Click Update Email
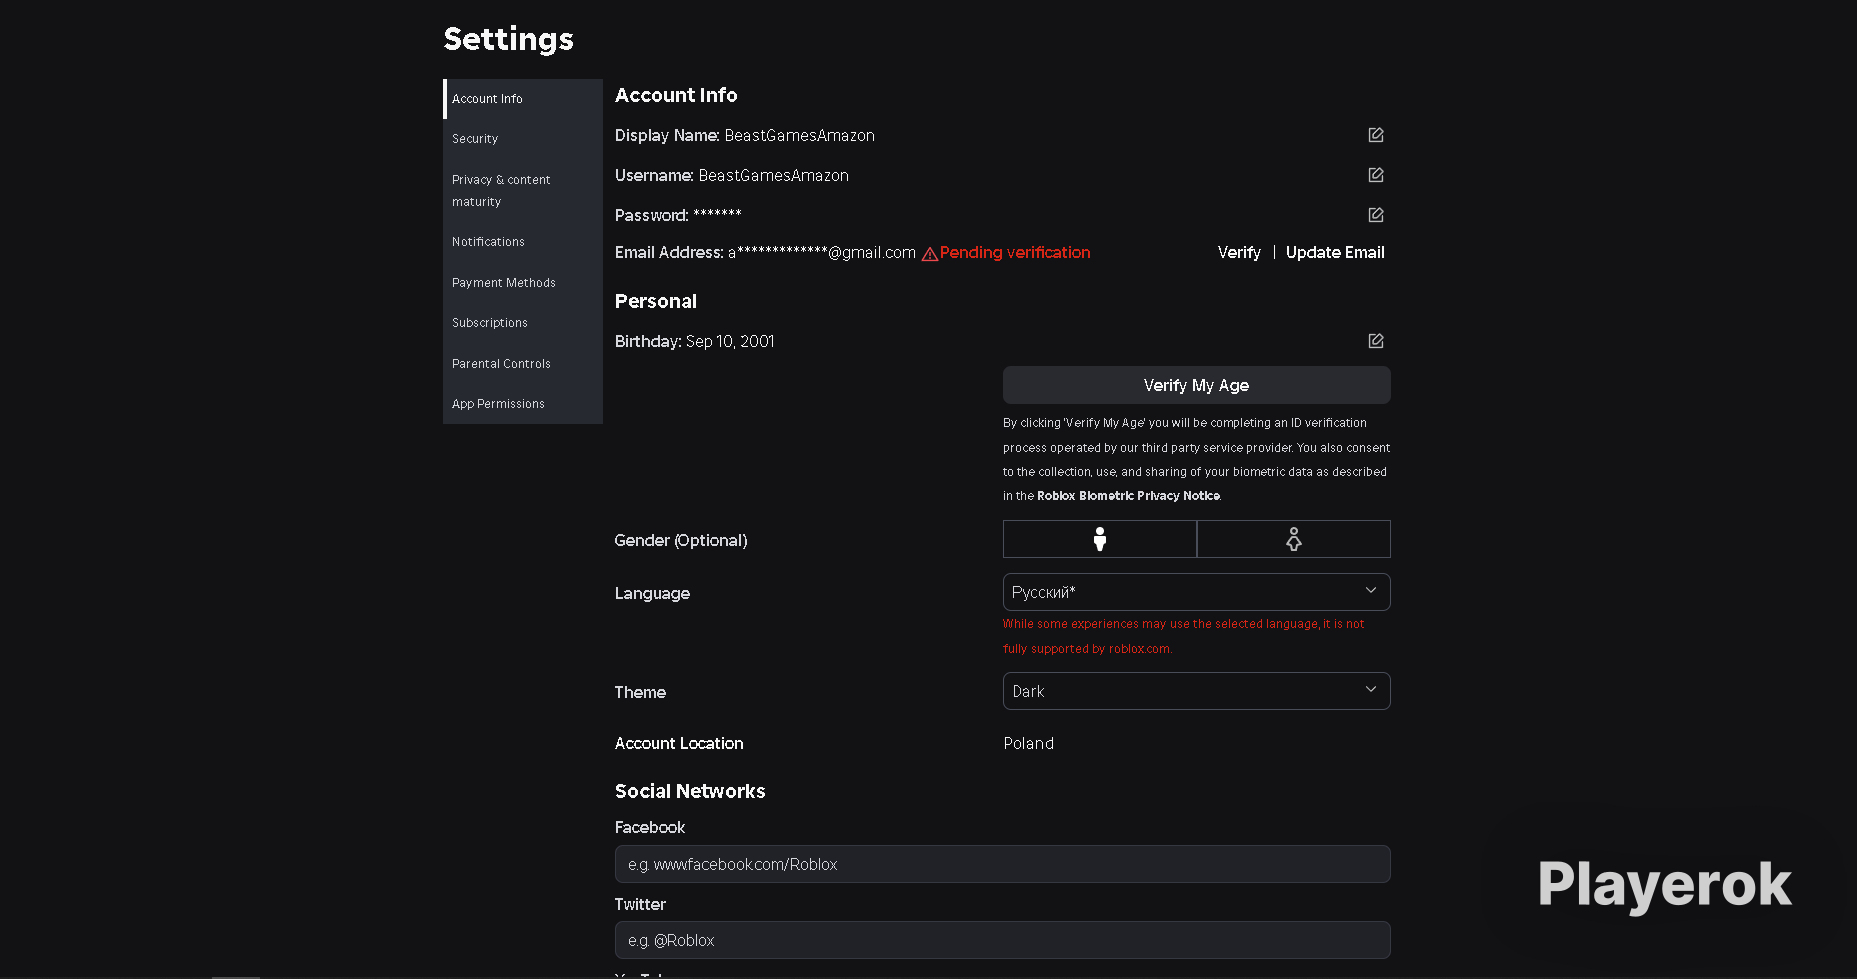This screenshot has height=979, width=1857. (x=1335, y=252)
